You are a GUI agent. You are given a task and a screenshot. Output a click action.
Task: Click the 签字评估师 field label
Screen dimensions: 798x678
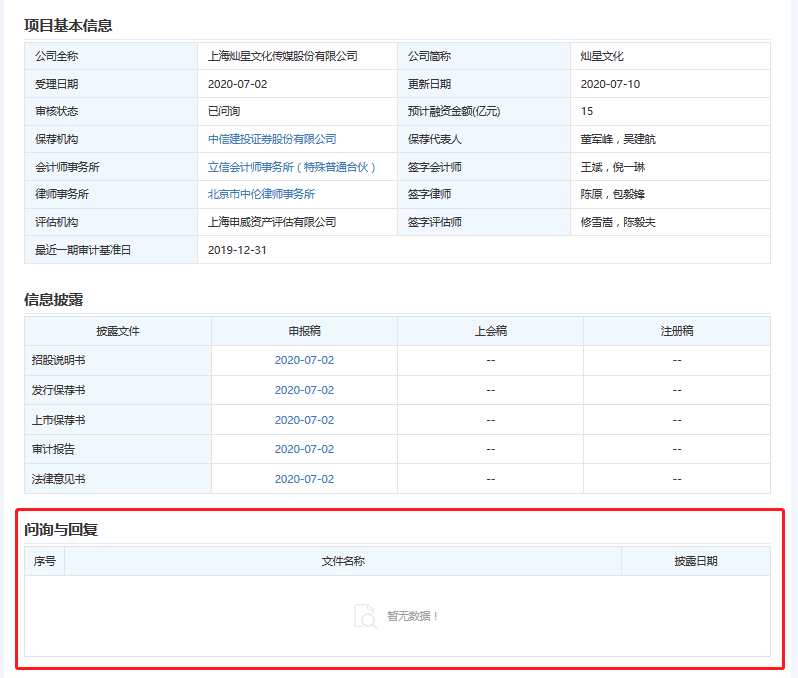[x=435, y=222]
